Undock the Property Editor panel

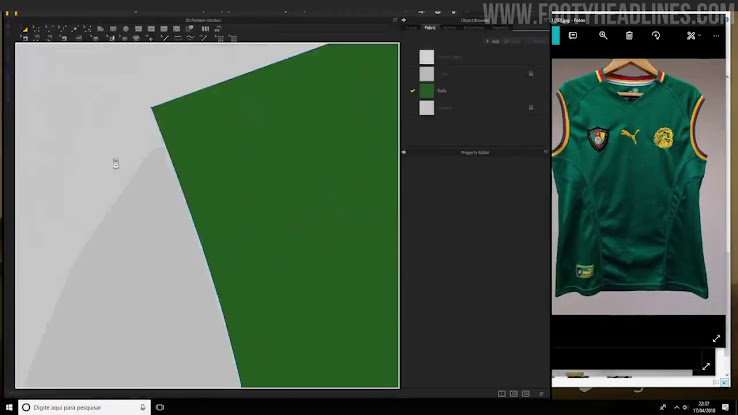click(x=546, y=152)
